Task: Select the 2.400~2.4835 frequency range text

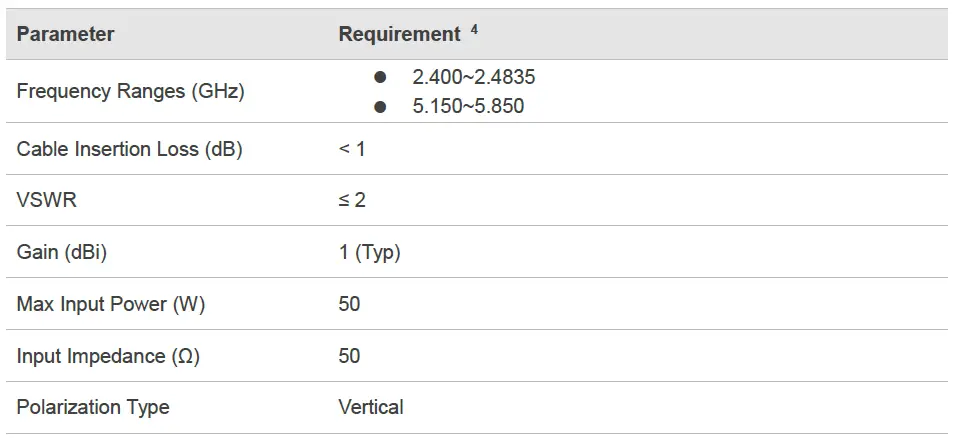Action: (467, 77)
